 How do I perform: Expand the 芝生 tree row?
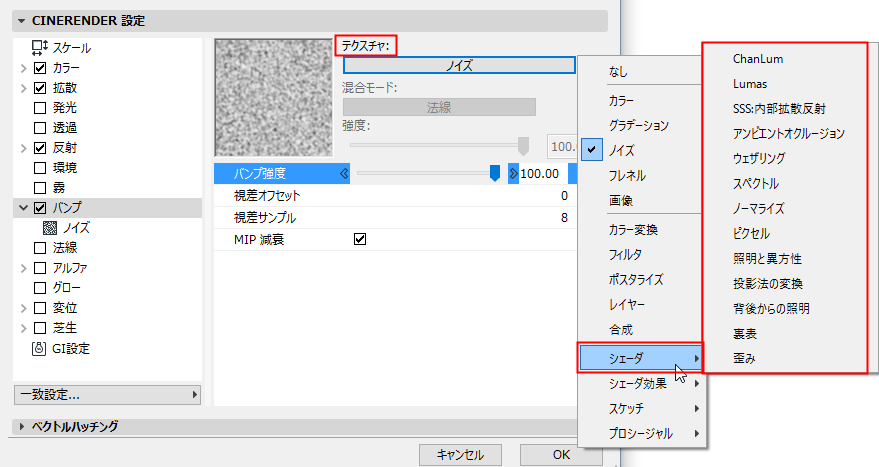pos(24,328)
